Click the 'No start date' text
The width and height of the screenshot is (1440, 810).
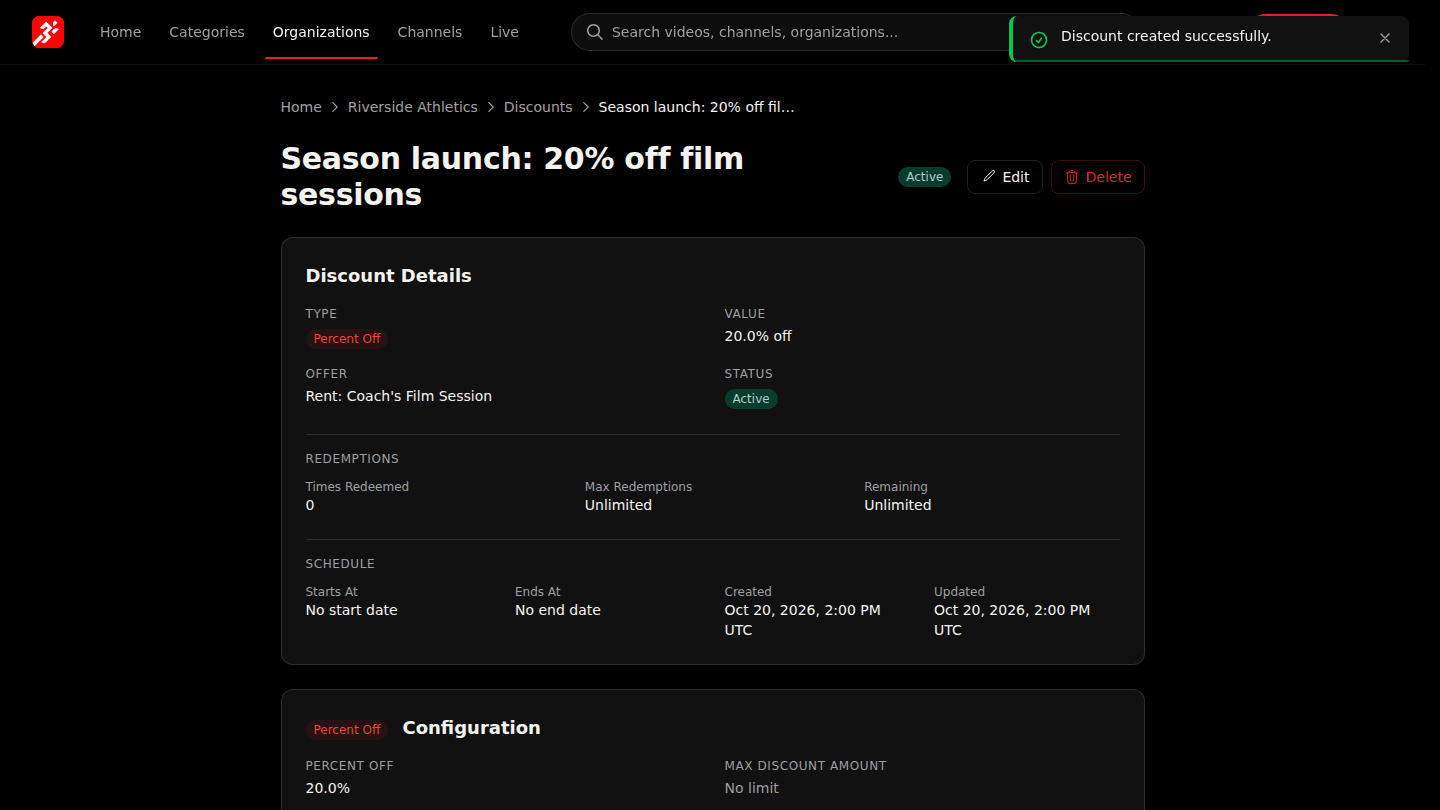click(352, 610)
